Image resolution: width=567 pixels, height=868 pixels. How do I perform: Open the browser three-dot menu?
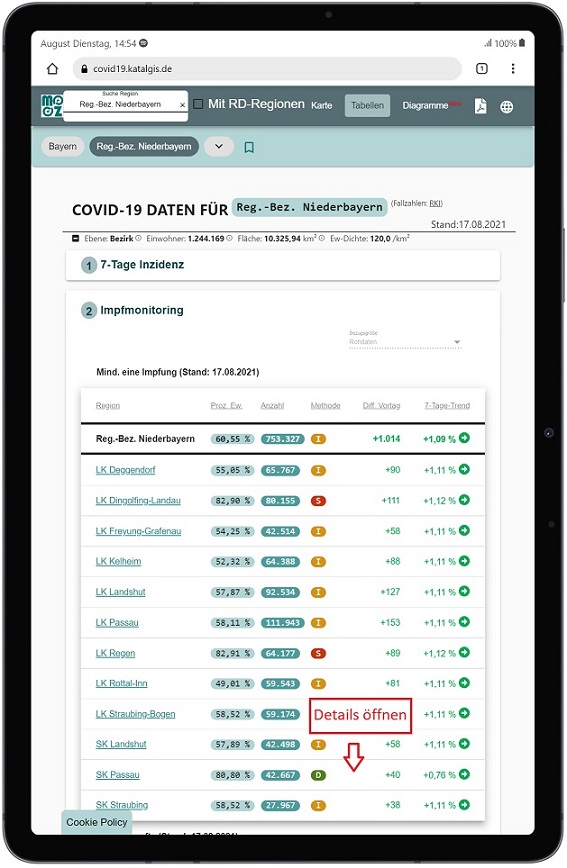pyautogui.click(x=513, y=69)
